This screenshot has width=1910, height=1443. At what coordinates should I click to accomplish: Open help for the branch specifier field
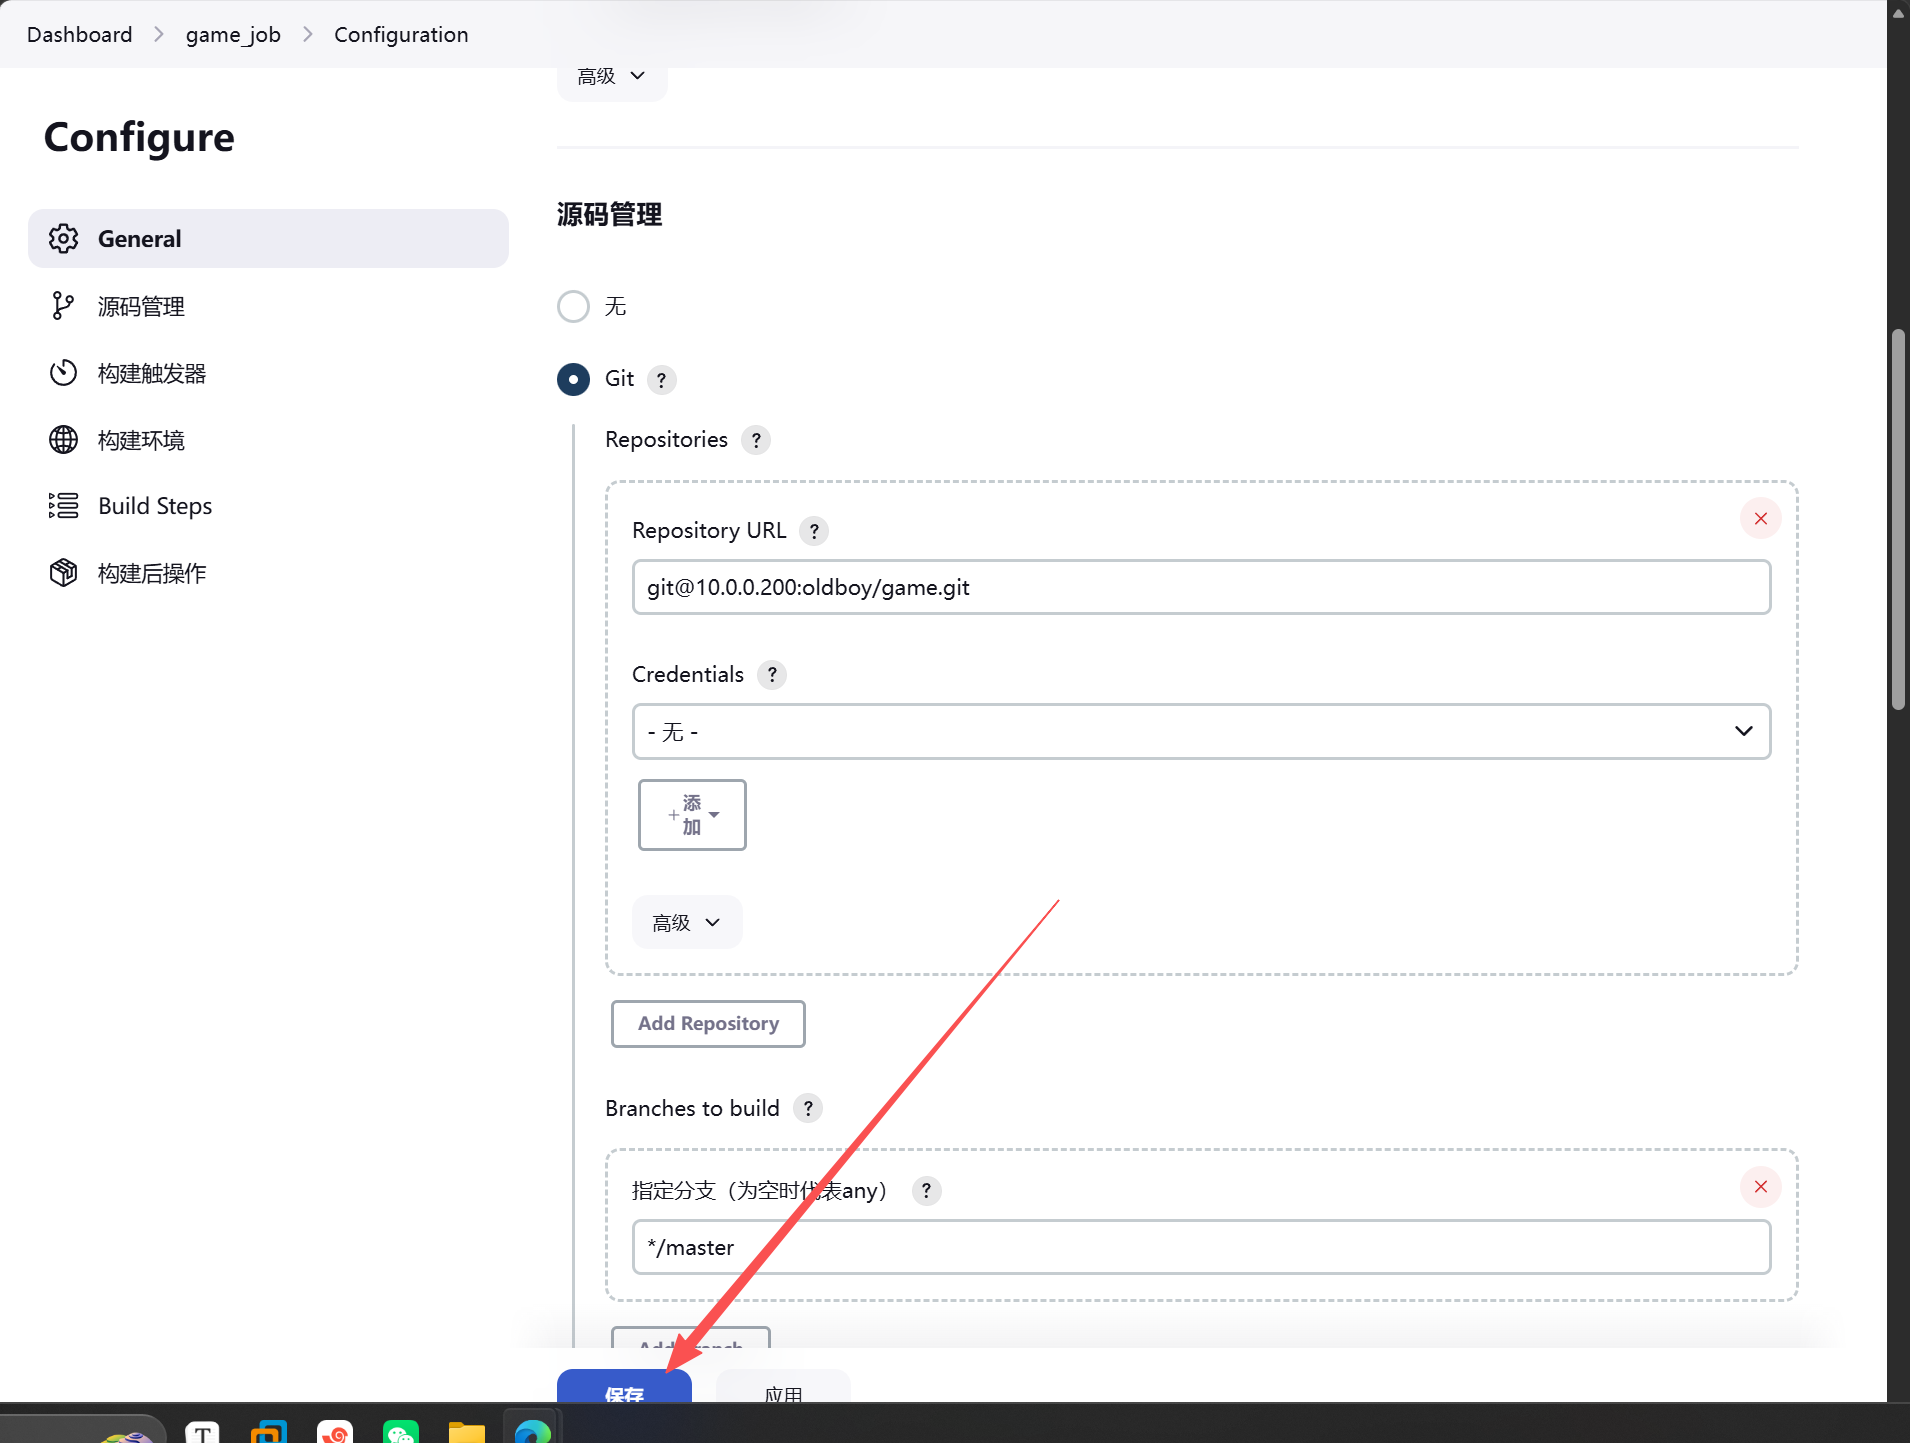tap(926, 1191)
